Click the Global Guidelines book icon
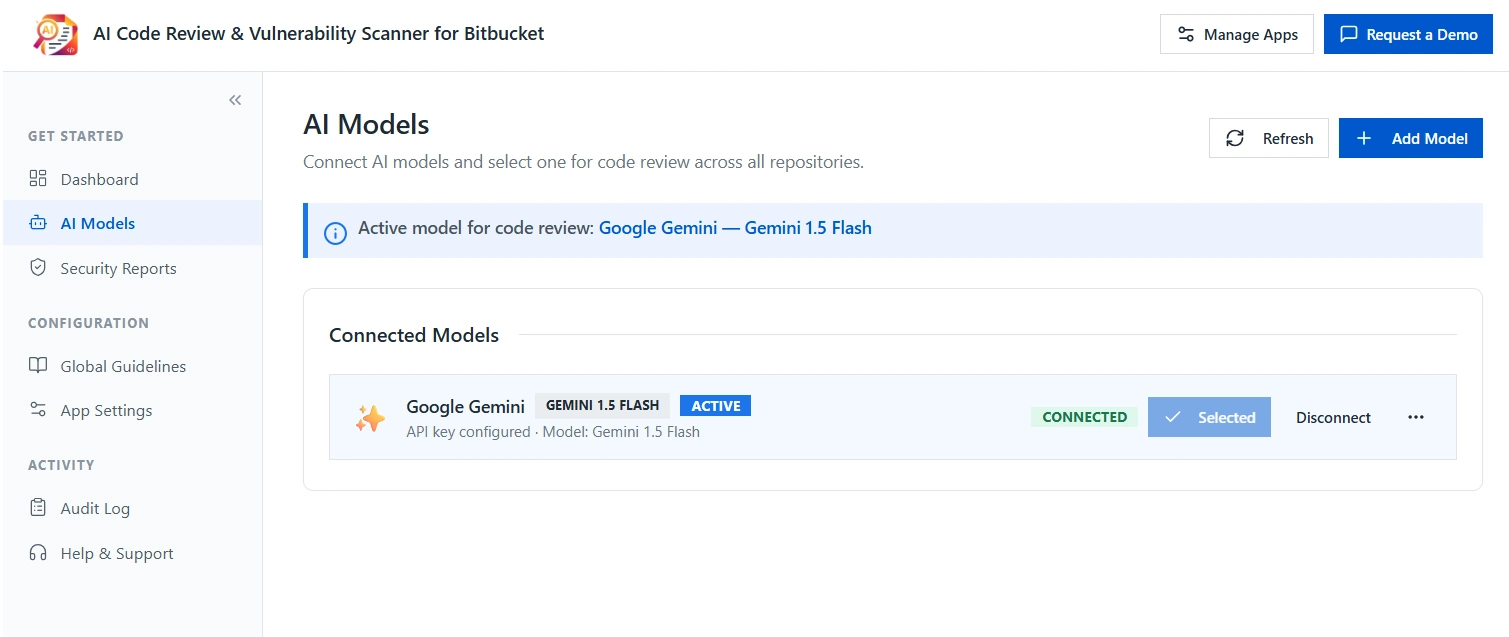The width and height of the screenshot is (1509, 637). point(38,365)
